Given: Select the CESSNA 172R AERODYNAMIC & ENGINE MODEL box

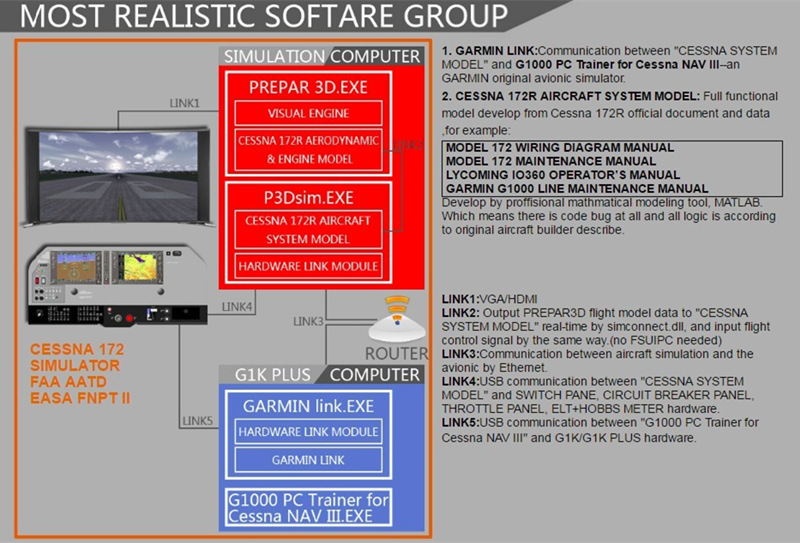Looking at the screenshot, I should coord(308,150).
